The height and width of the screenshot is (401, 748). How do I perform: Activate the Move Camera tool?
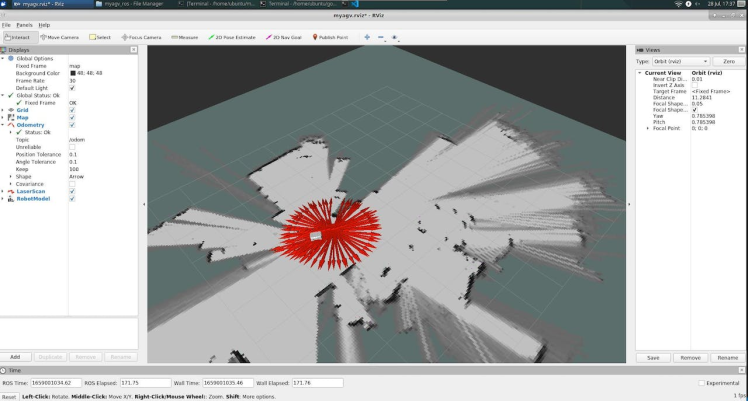[61, 37]
